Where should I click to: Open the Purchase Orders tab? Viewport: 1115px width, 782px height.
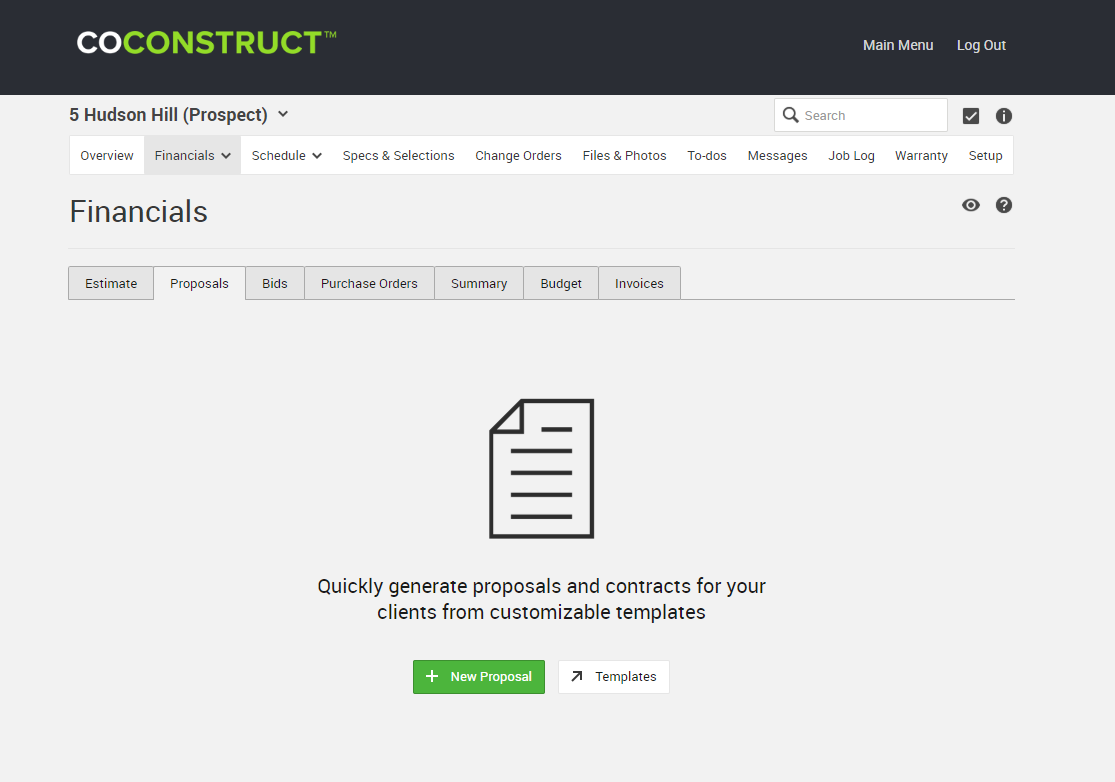click(x=369, y=284)
